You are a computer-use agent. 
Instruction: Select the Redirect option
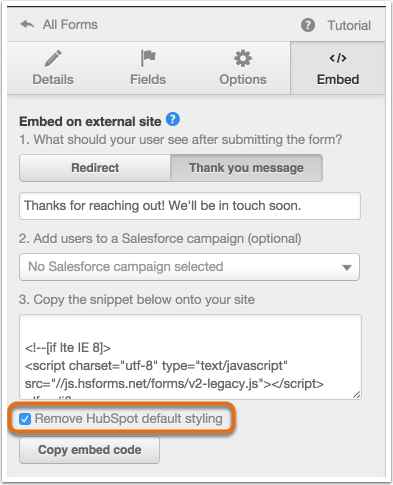[95, 168]
